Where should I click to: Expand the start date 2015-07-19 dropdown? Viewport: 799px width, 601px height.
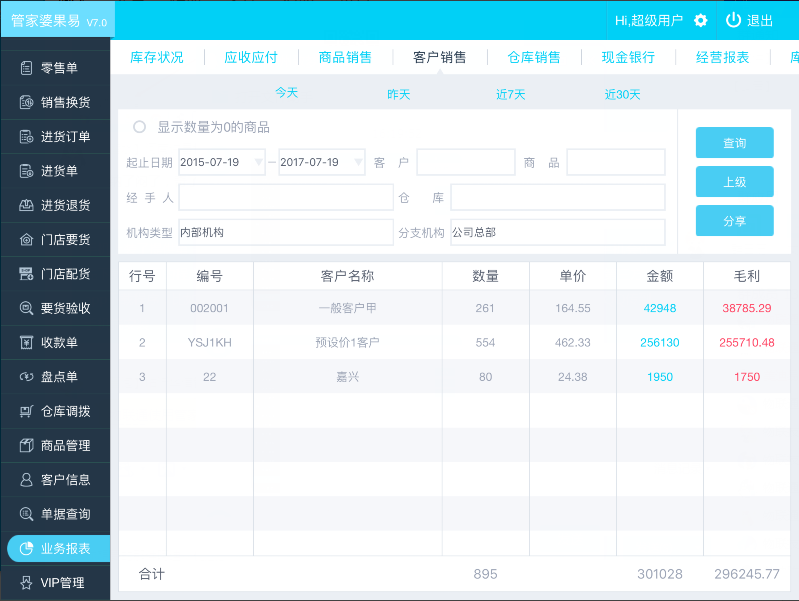[260, 162]
